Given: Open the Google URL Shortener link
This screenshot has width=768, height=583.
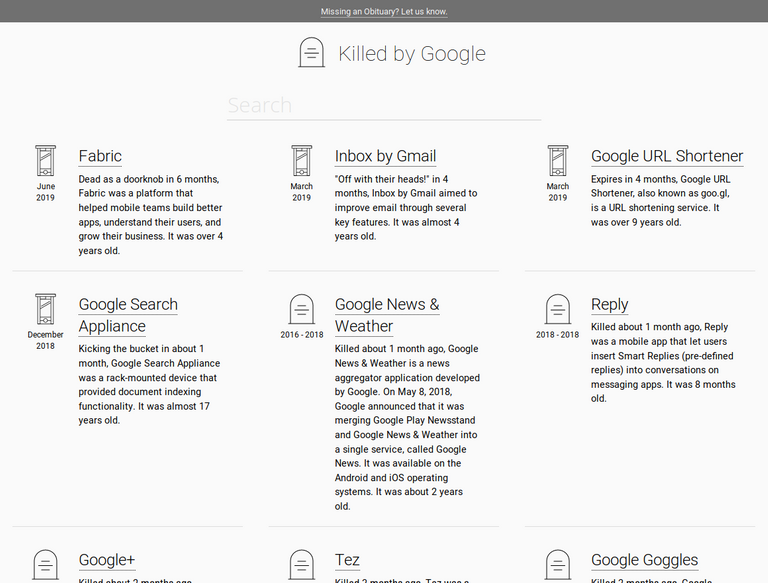Looking at the screenshot, I should (x=667, y=156).
